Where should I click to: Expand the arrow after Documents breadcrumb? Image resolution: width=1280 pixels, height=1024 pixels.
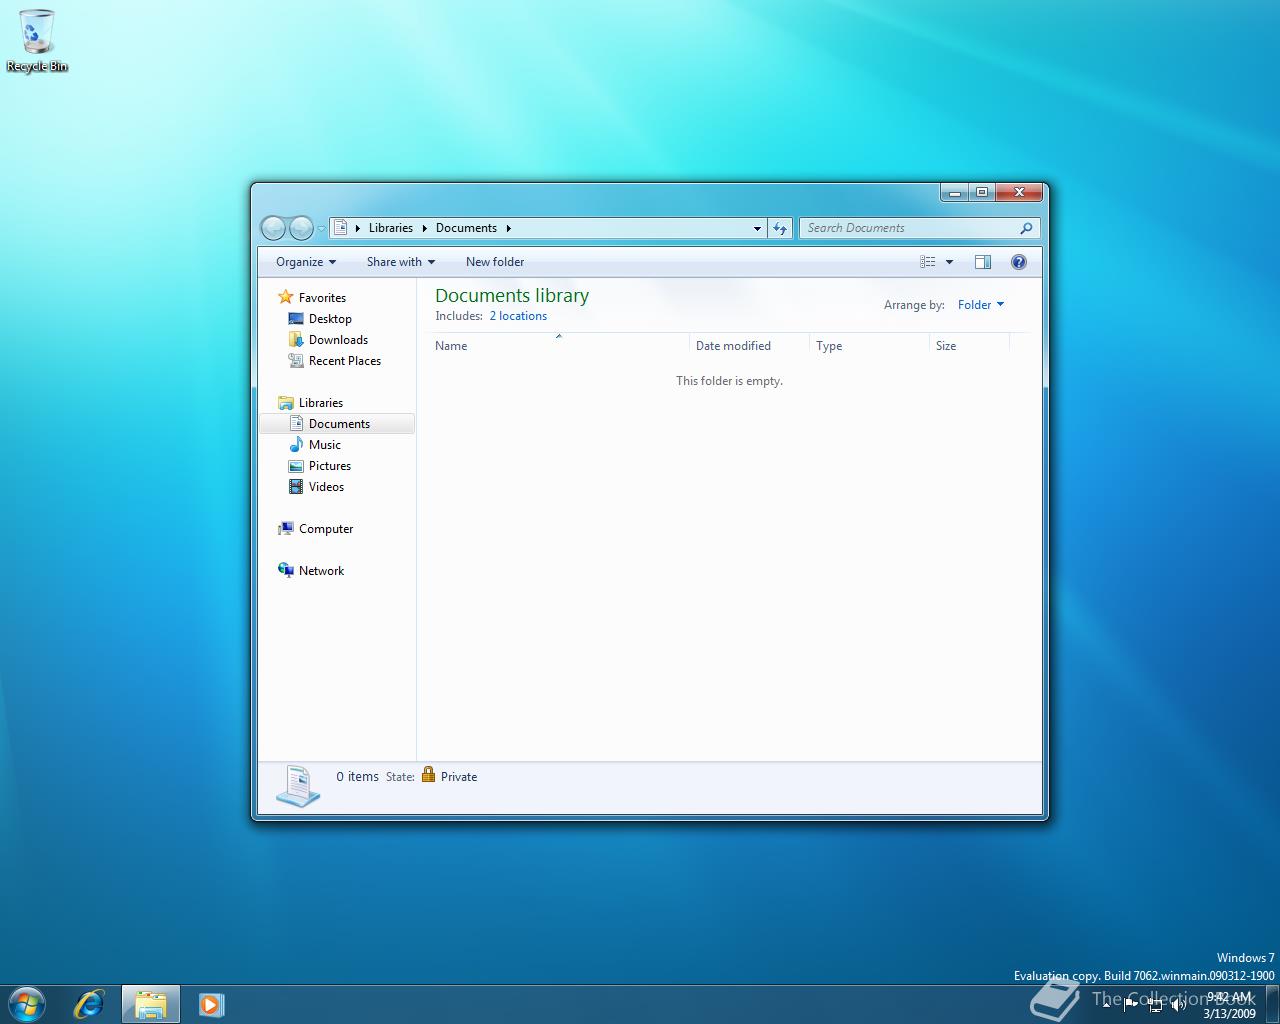click(x=508, y=228)
